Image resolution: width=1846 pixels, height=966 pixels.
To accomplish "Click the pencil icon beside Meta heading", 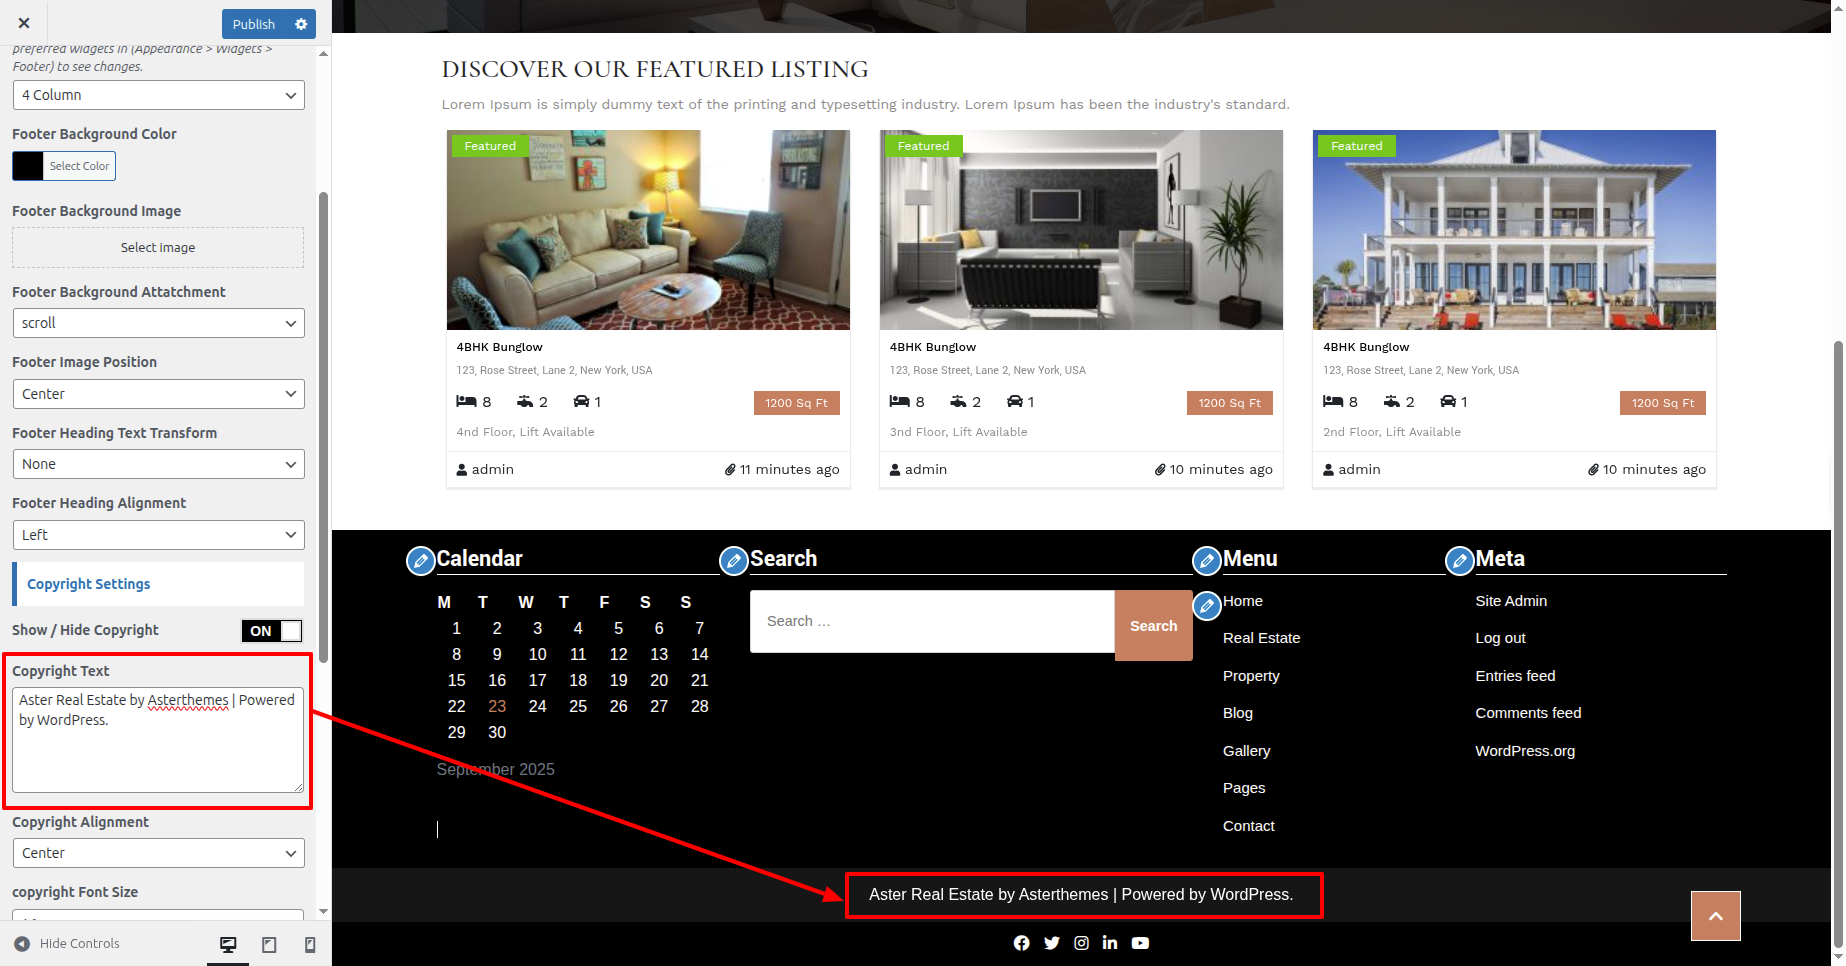I will 1459,561.
